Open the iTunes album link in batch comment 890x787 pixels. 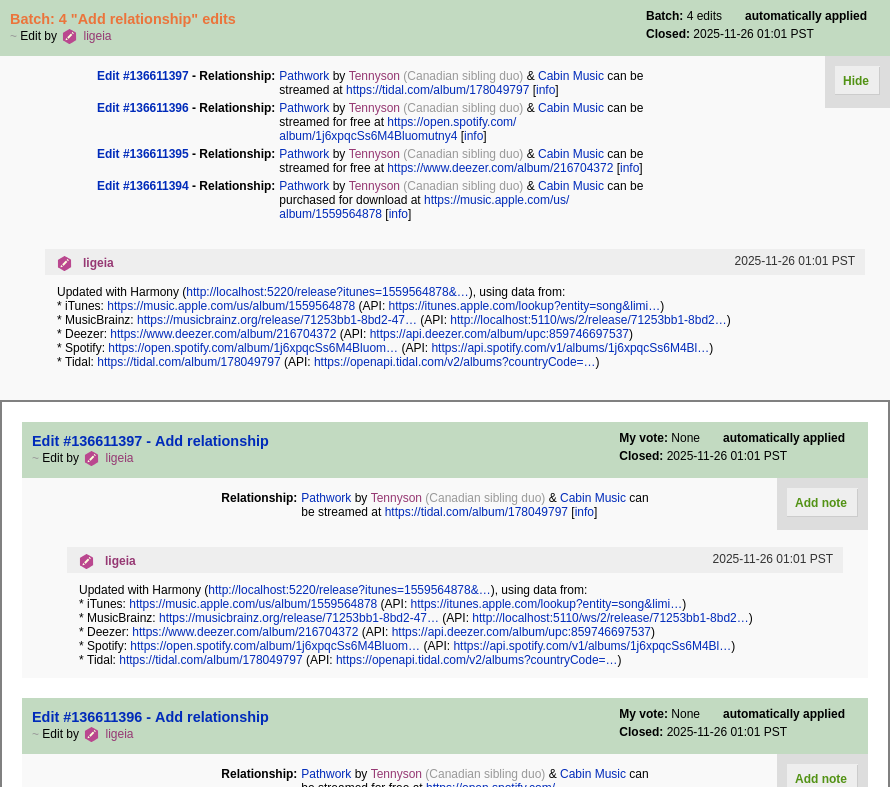[231, 306]
